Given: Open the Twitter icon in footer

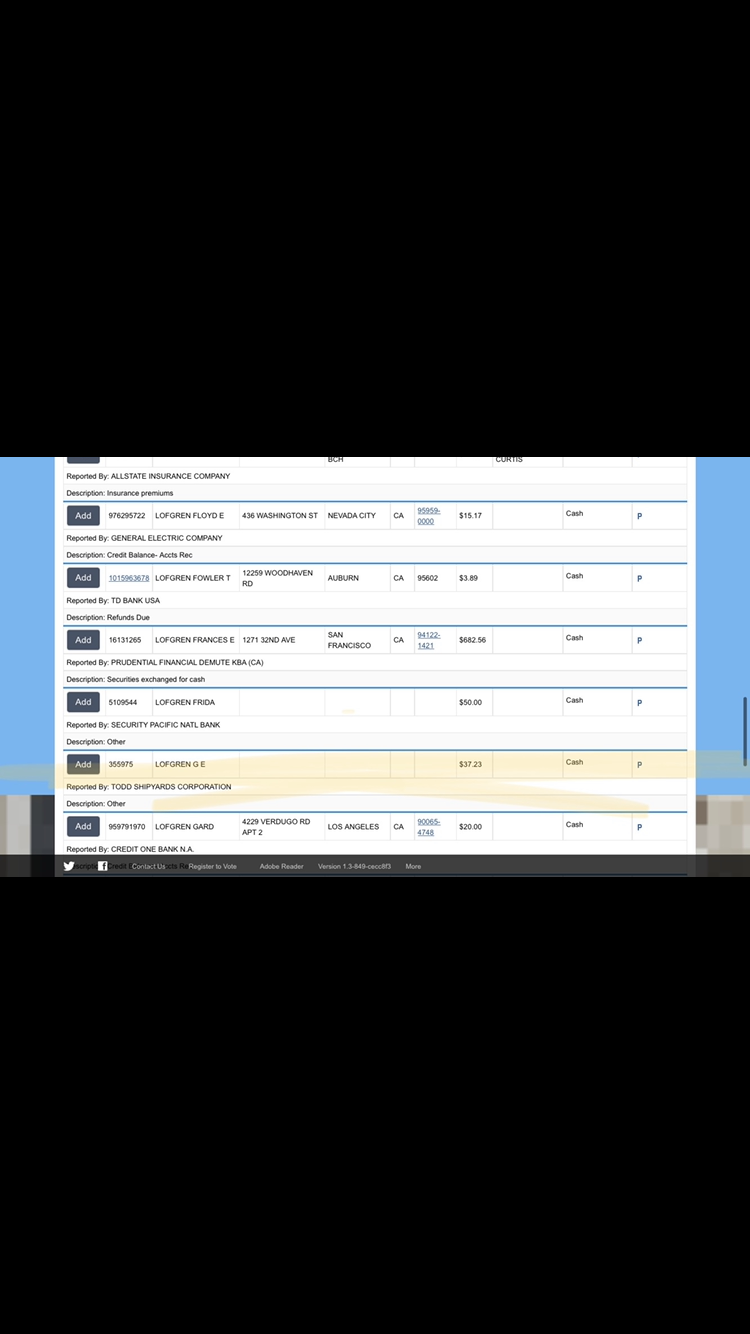Looking at the screenshot, I should (69, 866).
